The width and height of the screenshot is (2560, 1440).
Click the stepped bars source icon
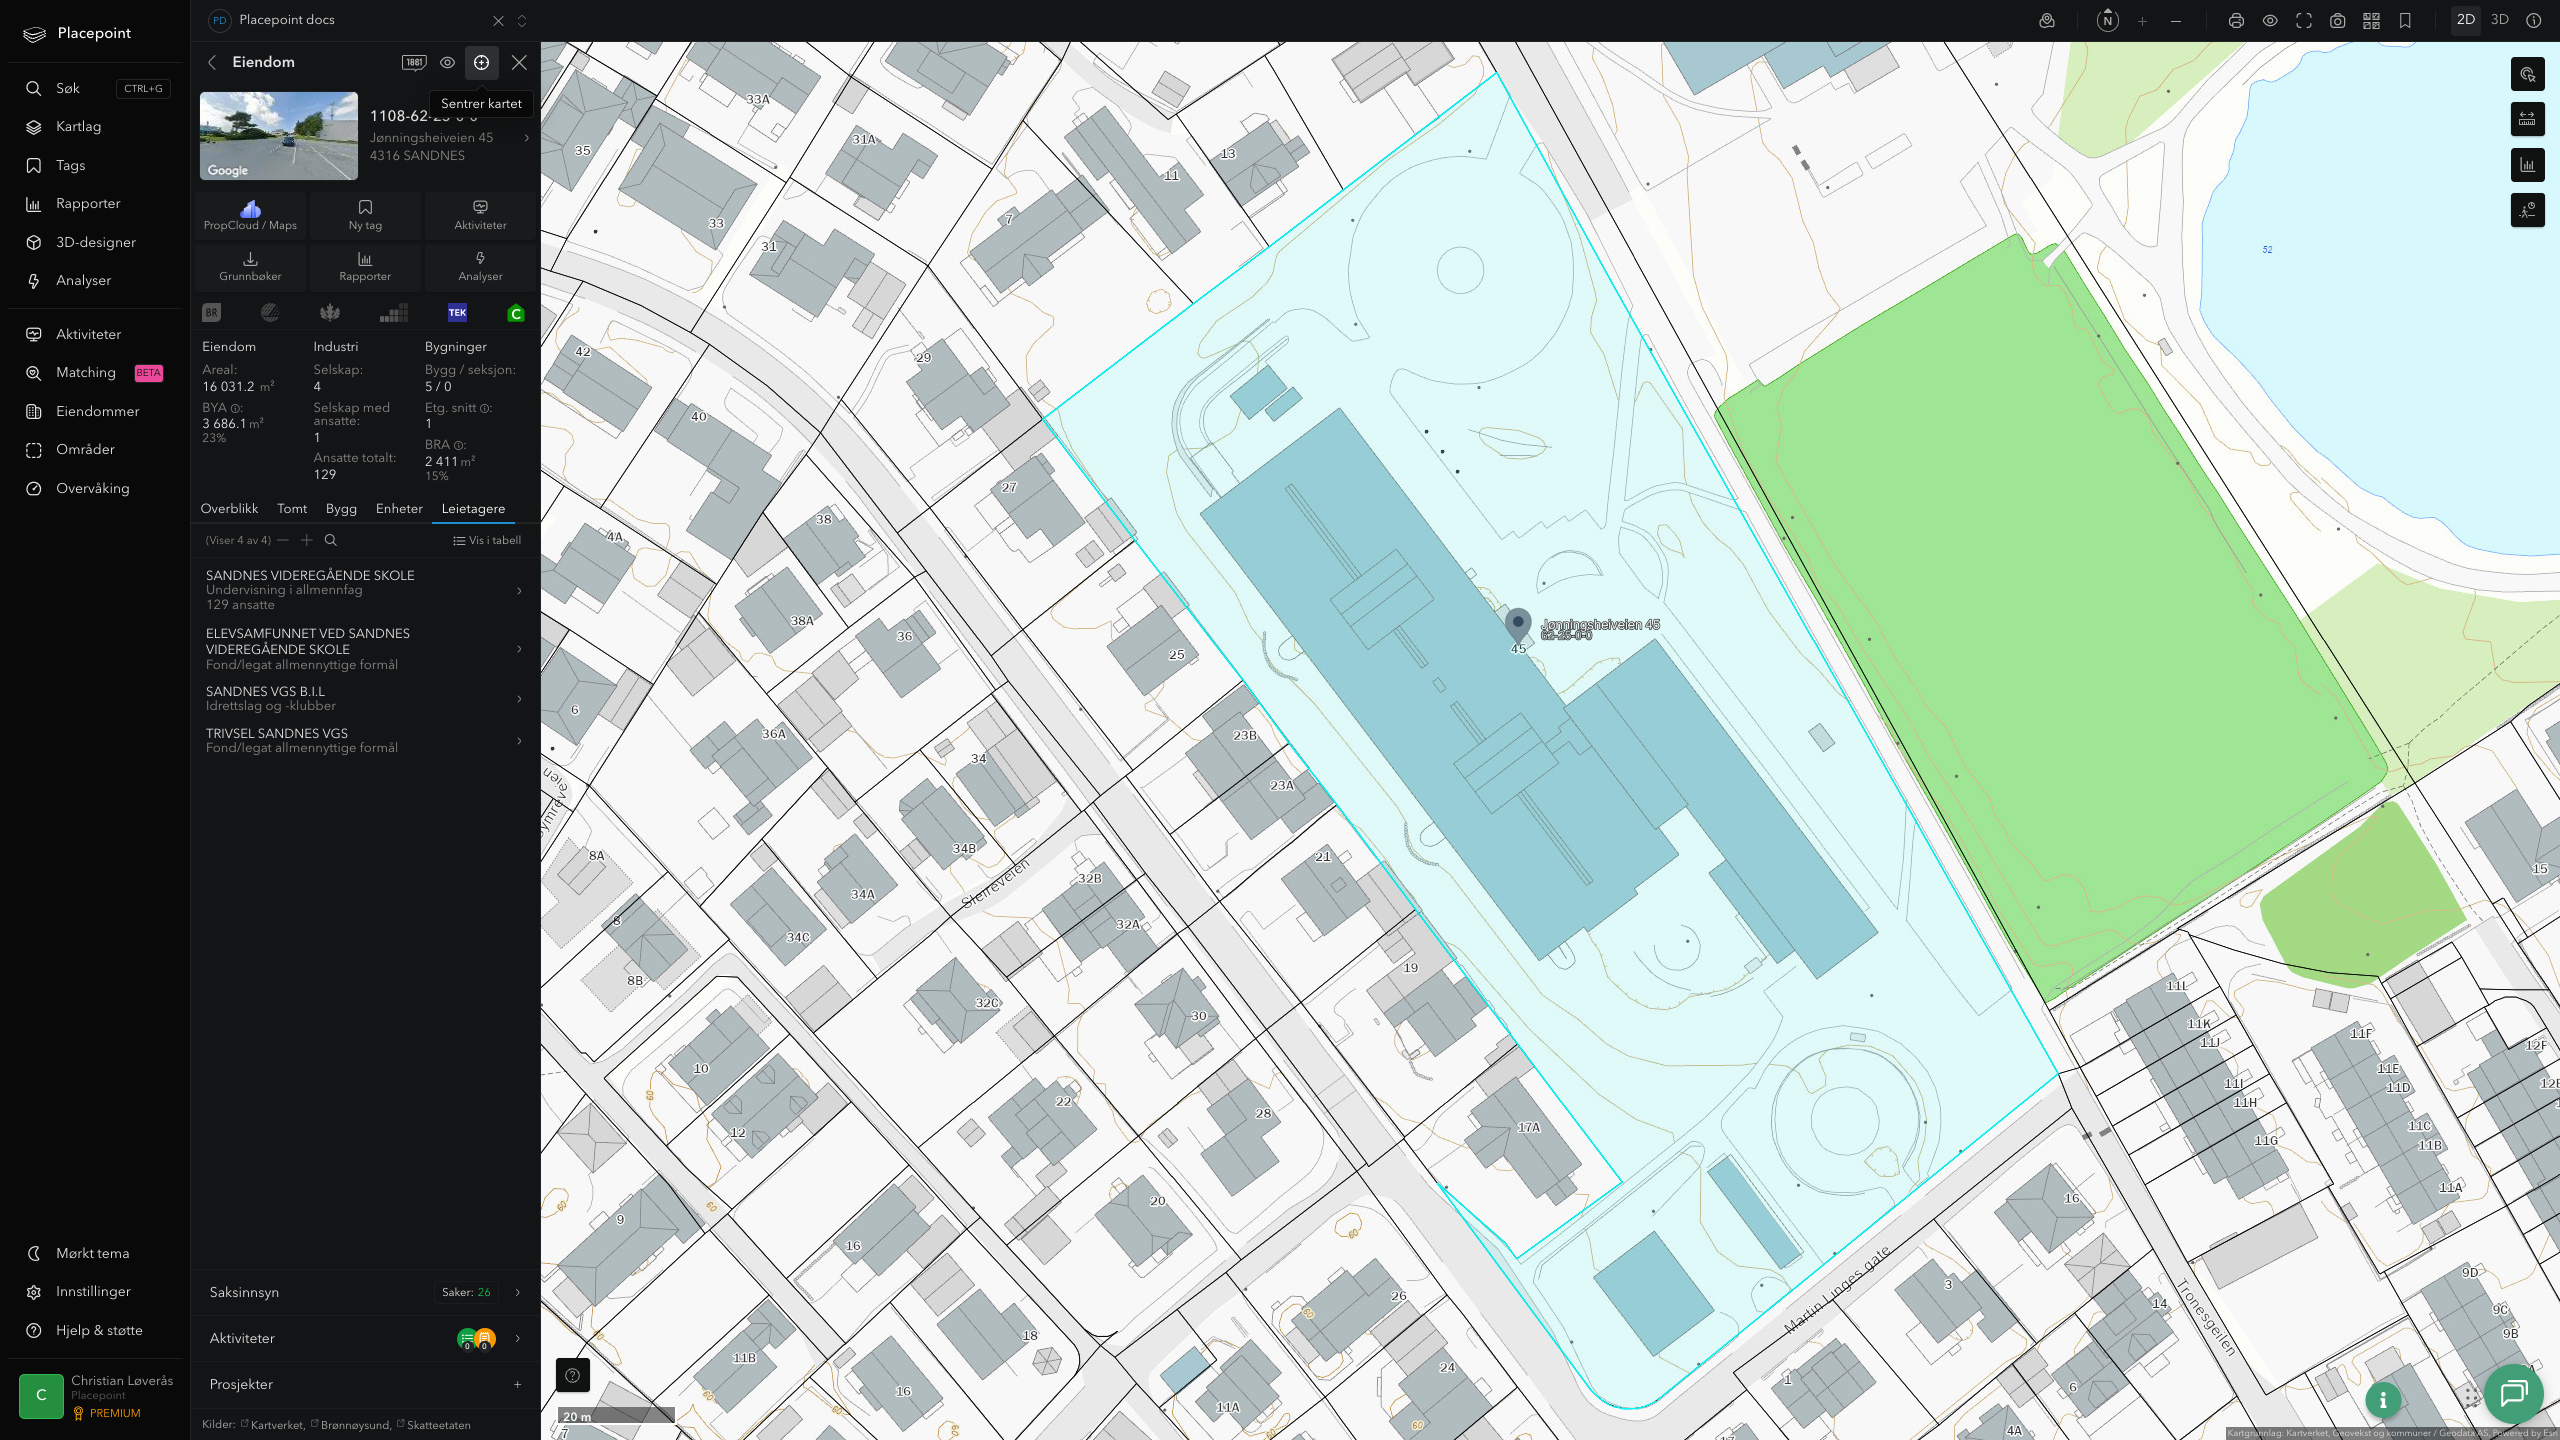click(394, 313)
